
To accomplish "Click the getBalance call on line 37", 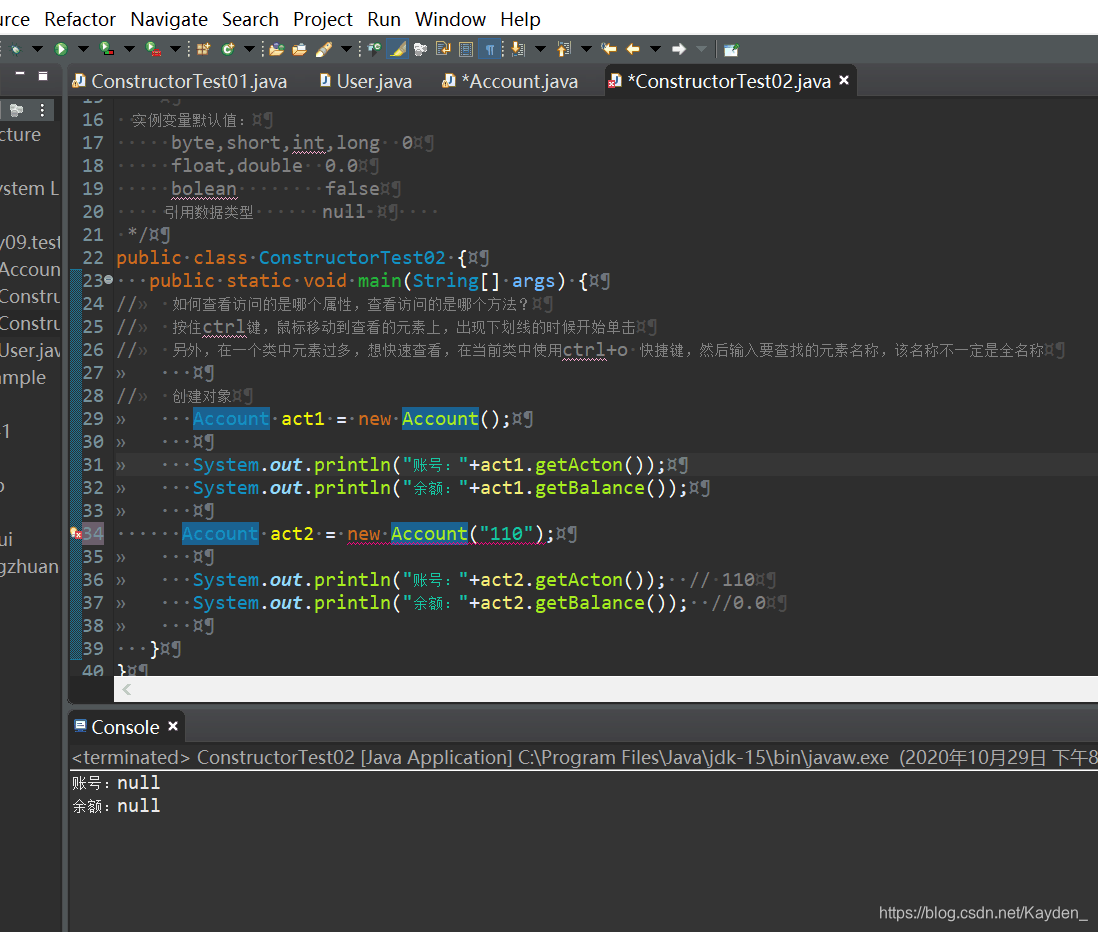I will click(590, 602).
